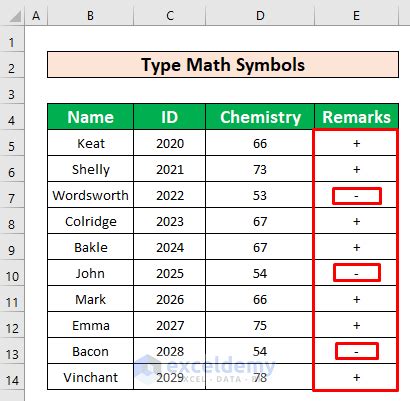The image size is (410, 401).
Task: Select Remarks plus sign in Shelly's row
Action: (356, 169)
